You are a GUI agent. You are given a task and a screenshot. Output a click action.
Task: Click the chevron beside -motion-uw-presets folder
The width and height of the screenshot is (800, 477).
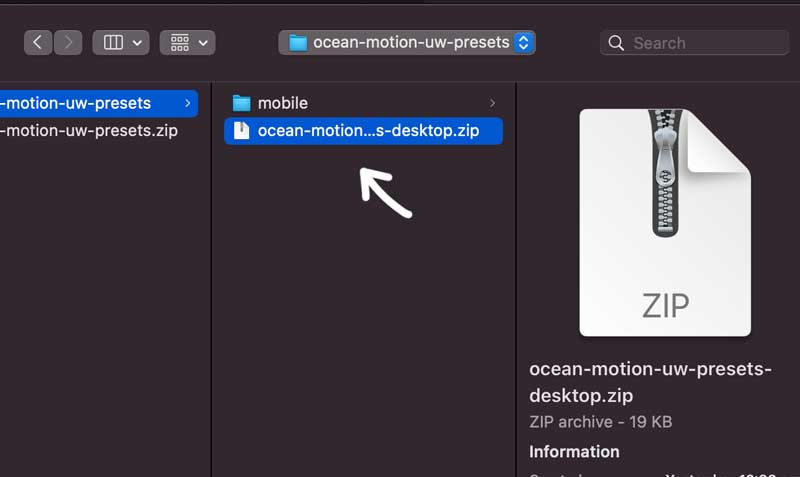187,103
